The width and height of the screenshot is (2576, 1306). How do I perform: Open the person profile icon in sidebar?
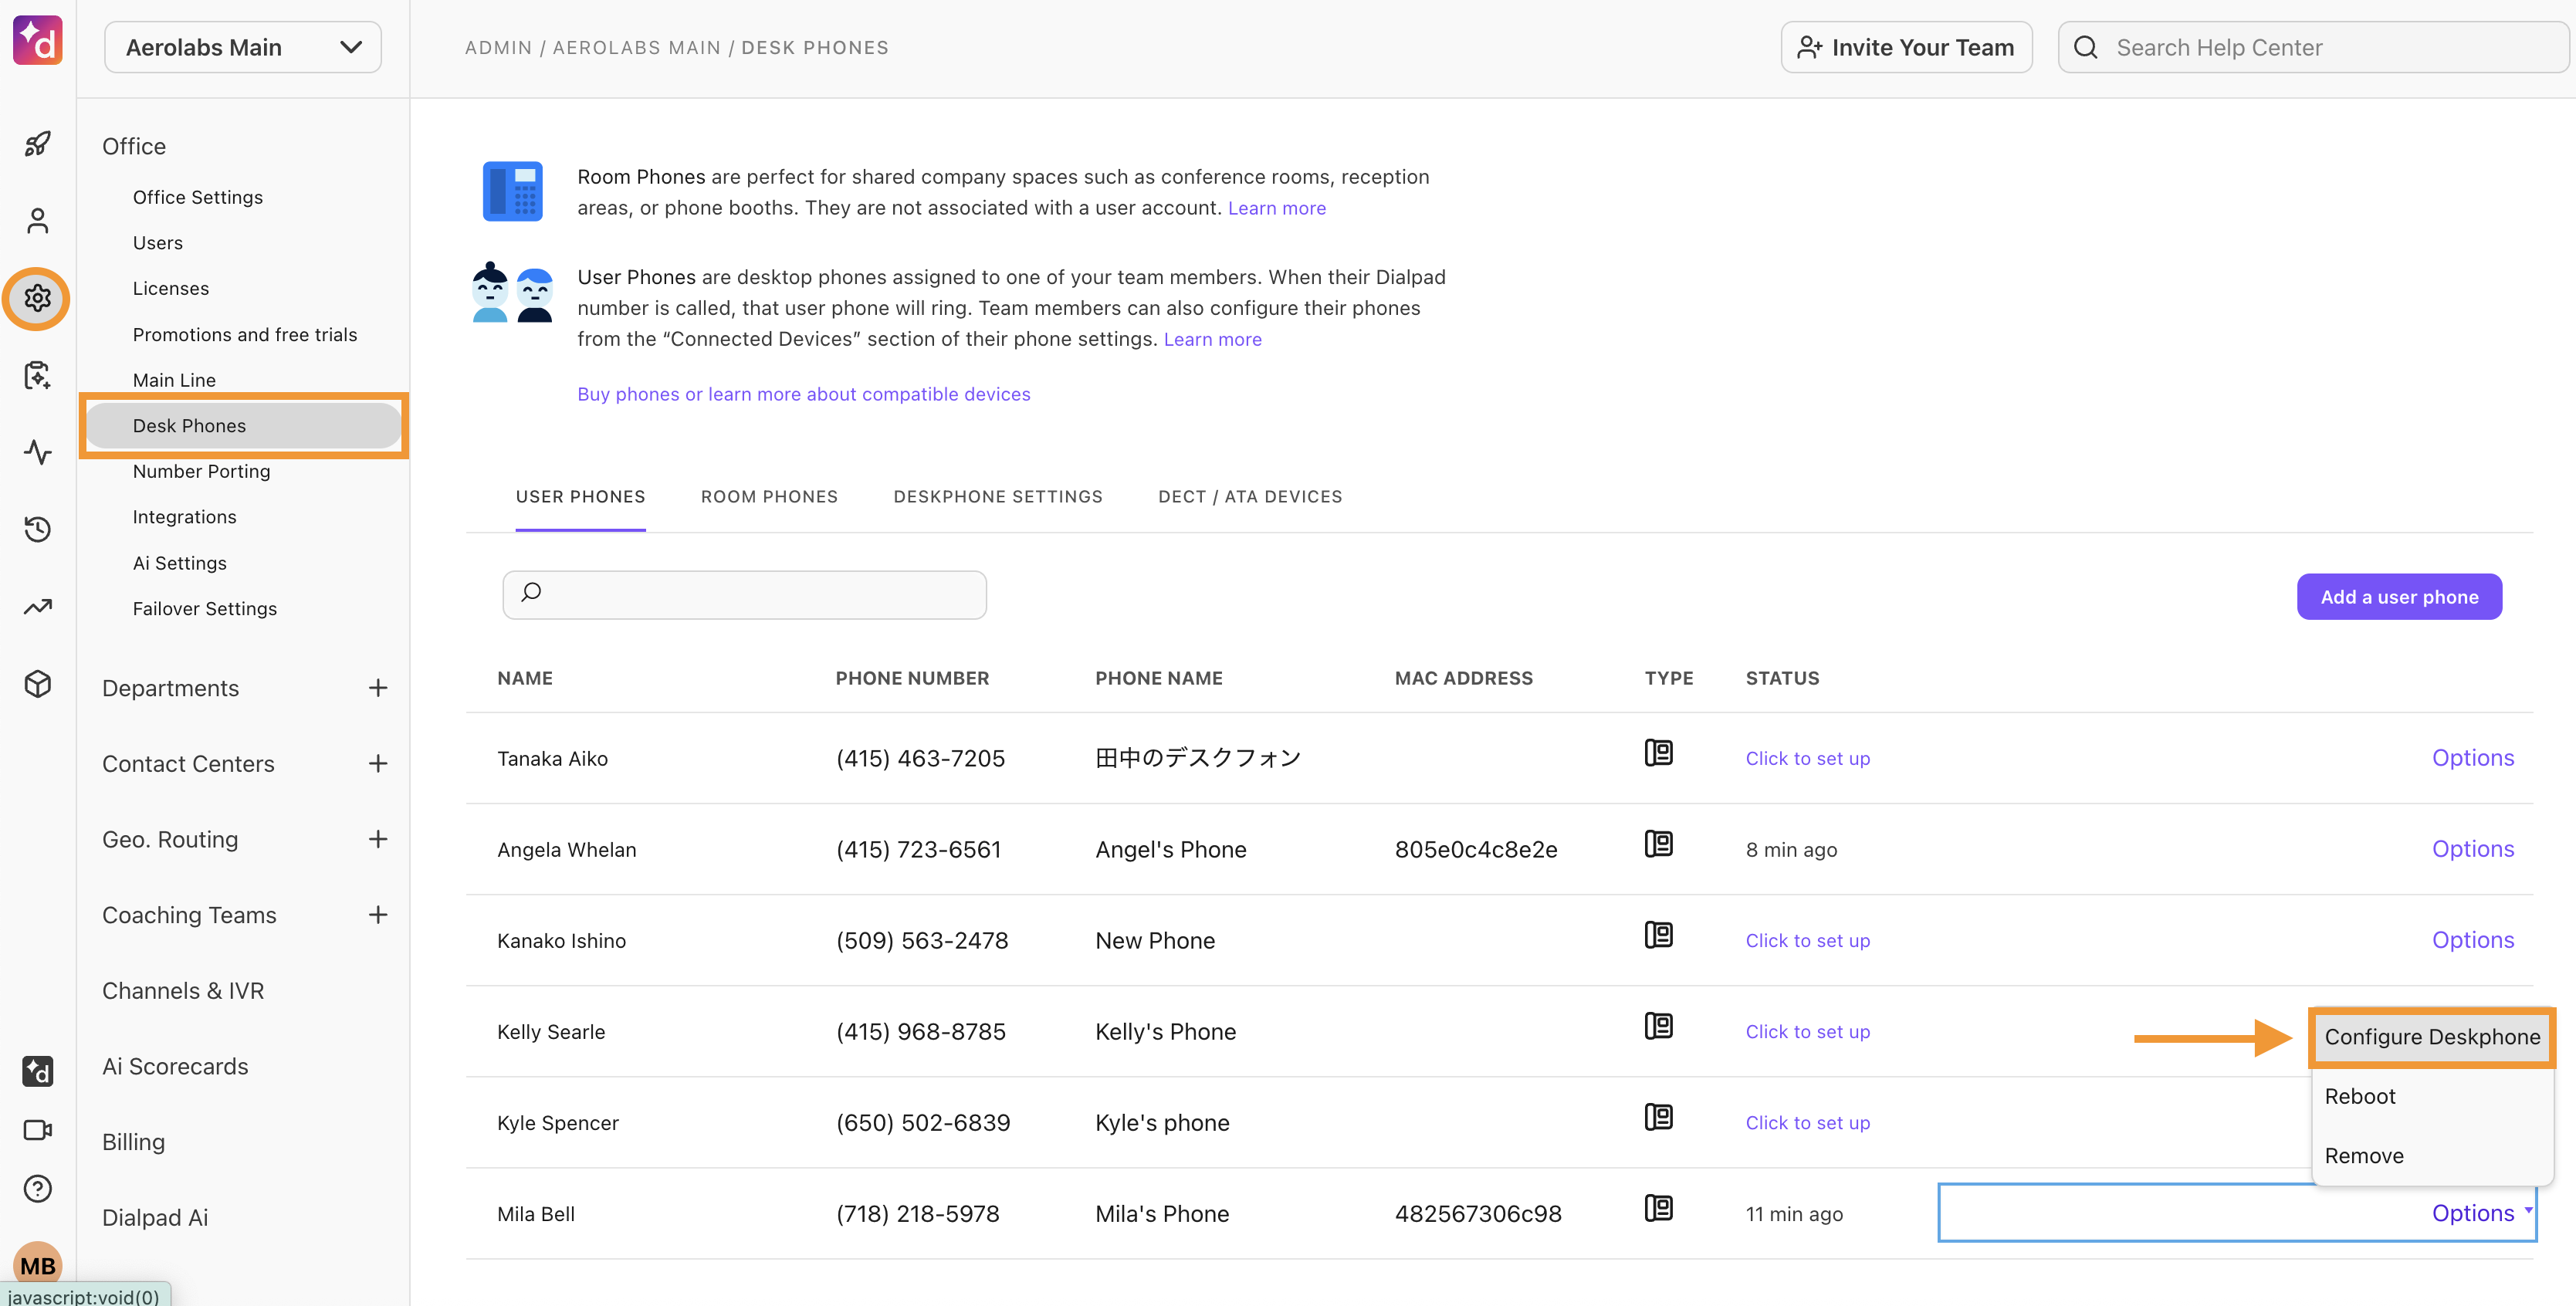(37, 220)
